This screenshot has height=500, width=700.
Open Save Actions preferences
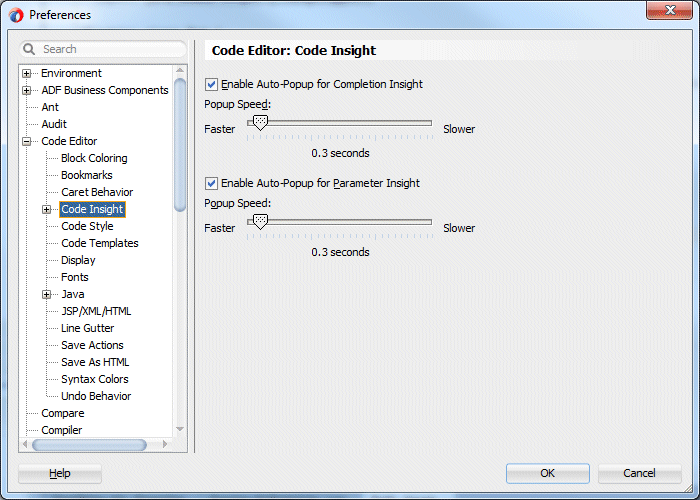pos(92,345)
